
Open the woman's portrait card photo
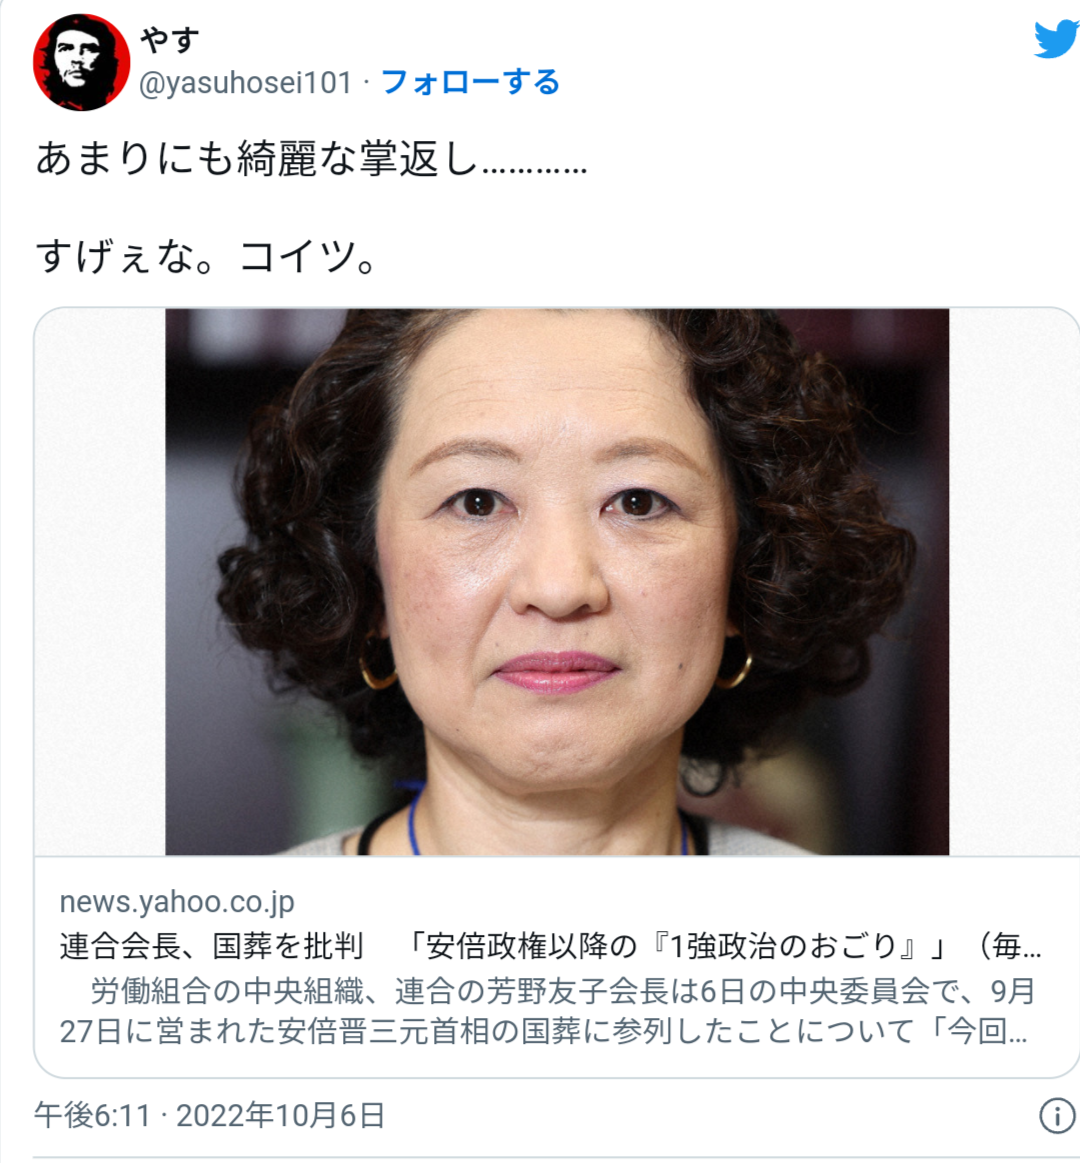[x=557, y=582]
